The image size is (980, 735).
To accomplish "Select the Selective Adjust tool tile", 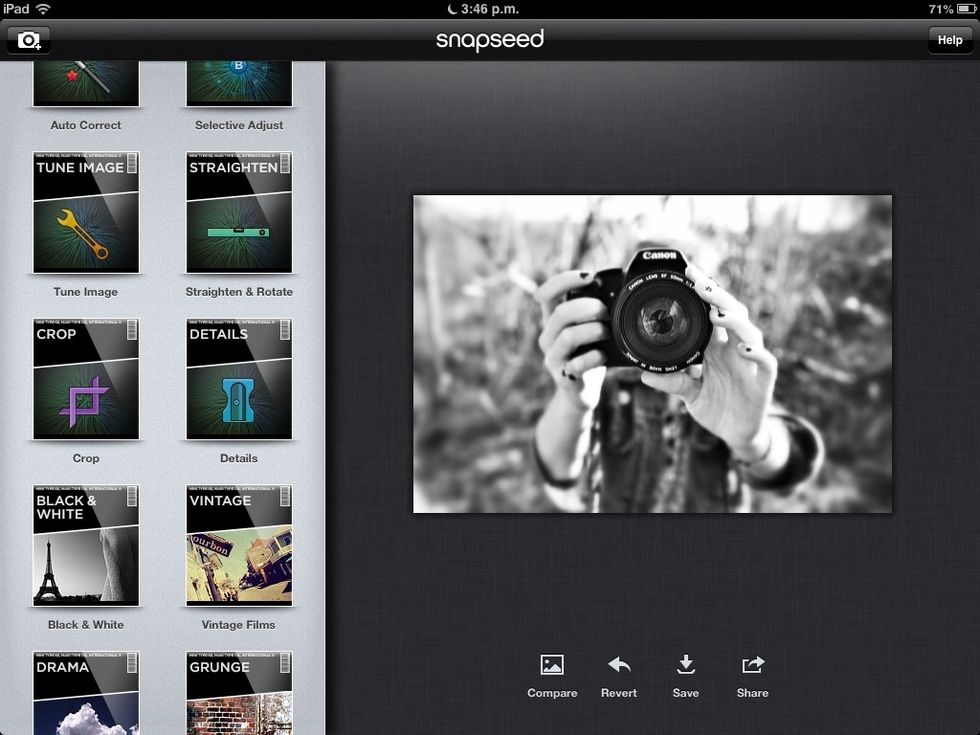I will tap(239, 83).
